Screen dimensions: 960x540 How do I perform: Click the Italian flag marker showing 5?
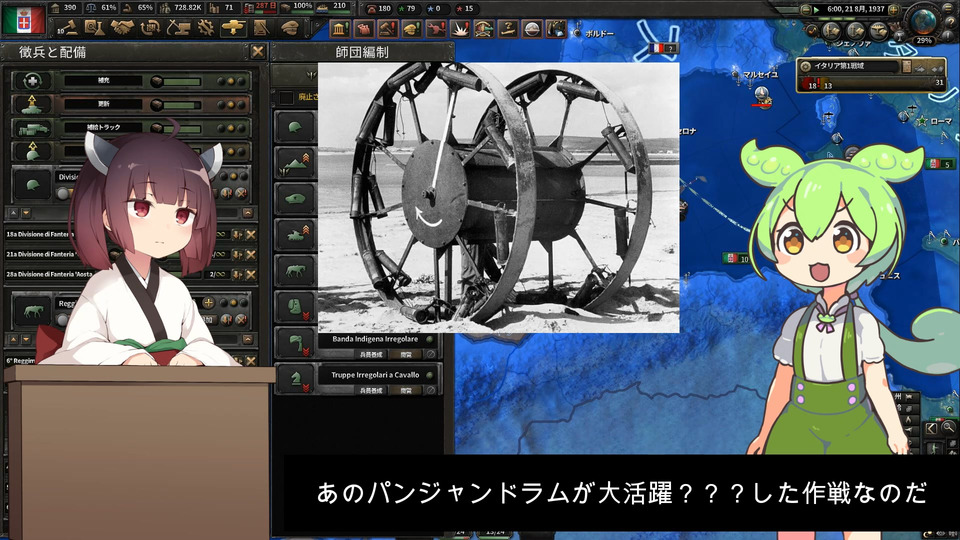(940, 164)
